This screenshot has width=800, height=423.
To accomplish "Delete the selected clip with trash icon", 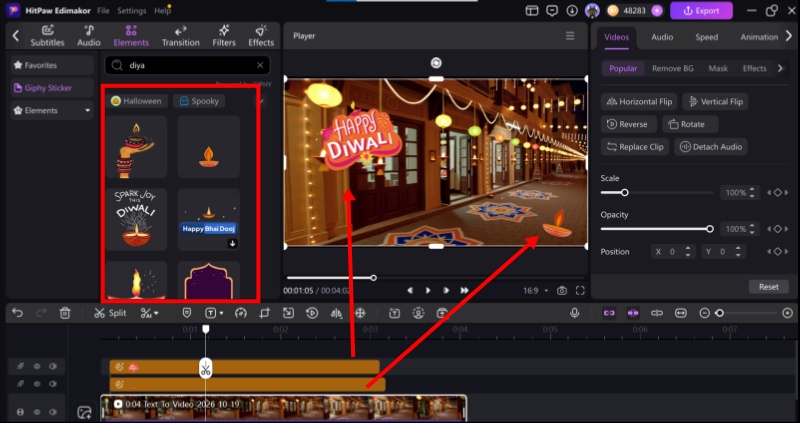I will [65, 313].
